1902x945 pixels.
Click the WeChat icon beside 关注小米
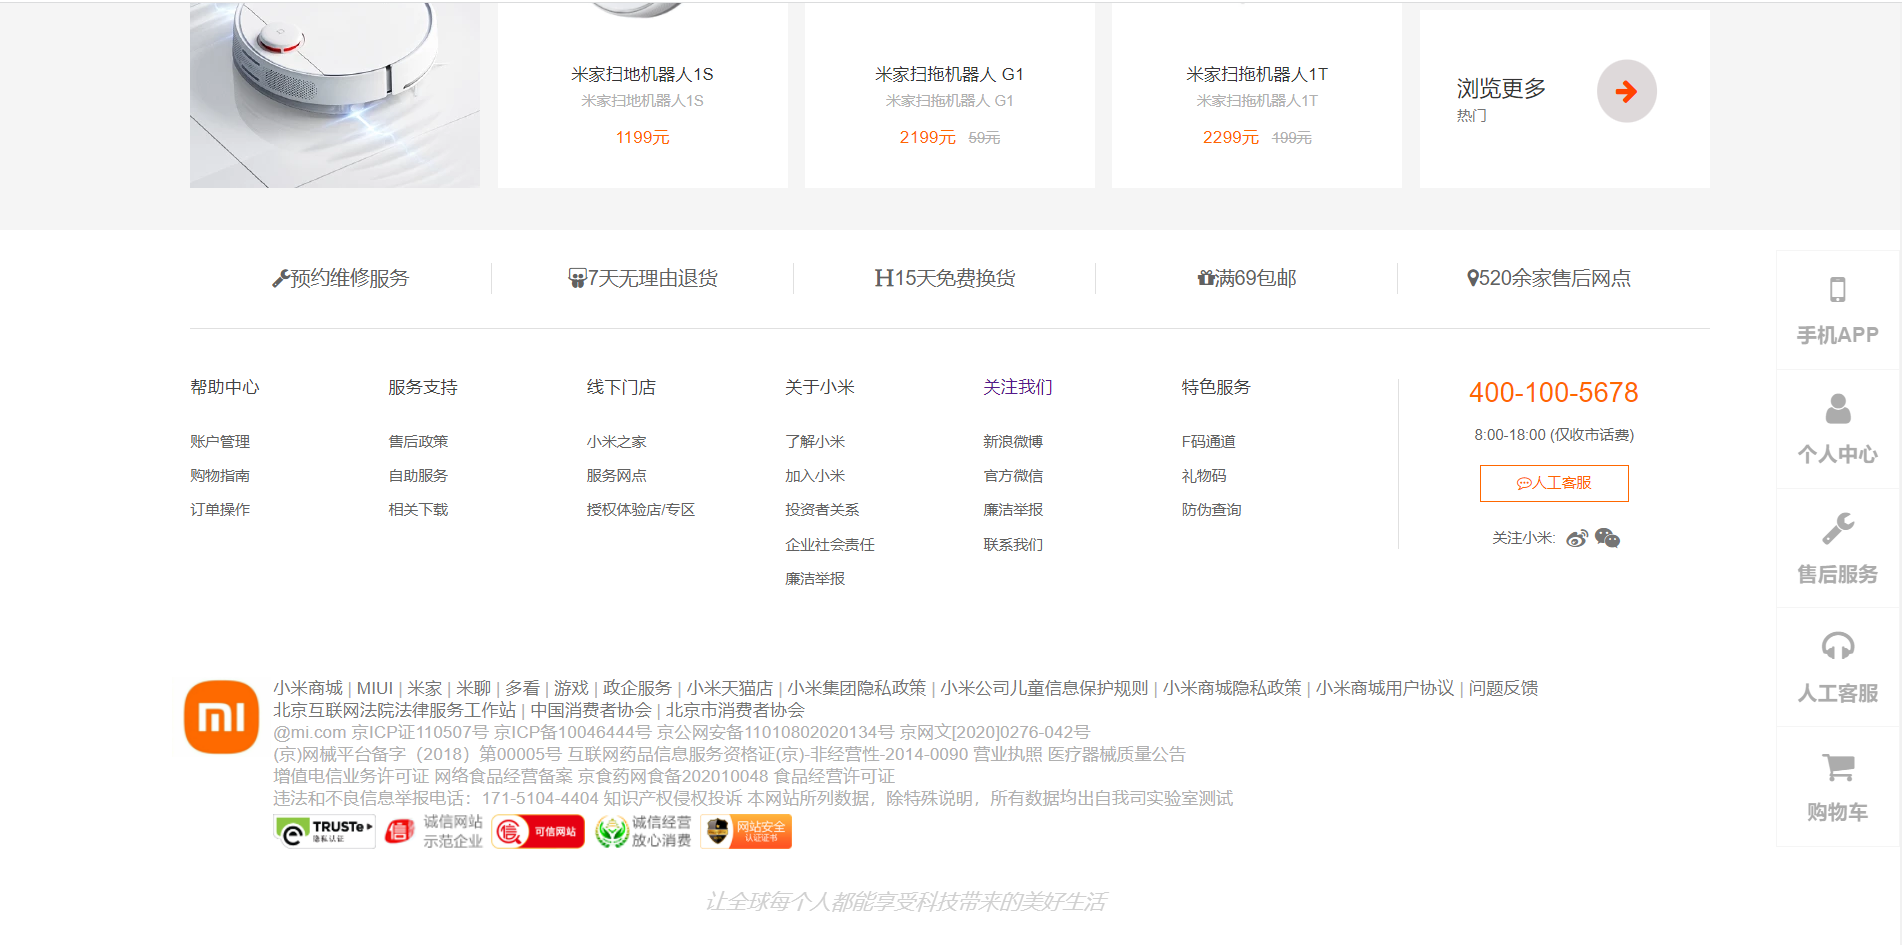1607,538
